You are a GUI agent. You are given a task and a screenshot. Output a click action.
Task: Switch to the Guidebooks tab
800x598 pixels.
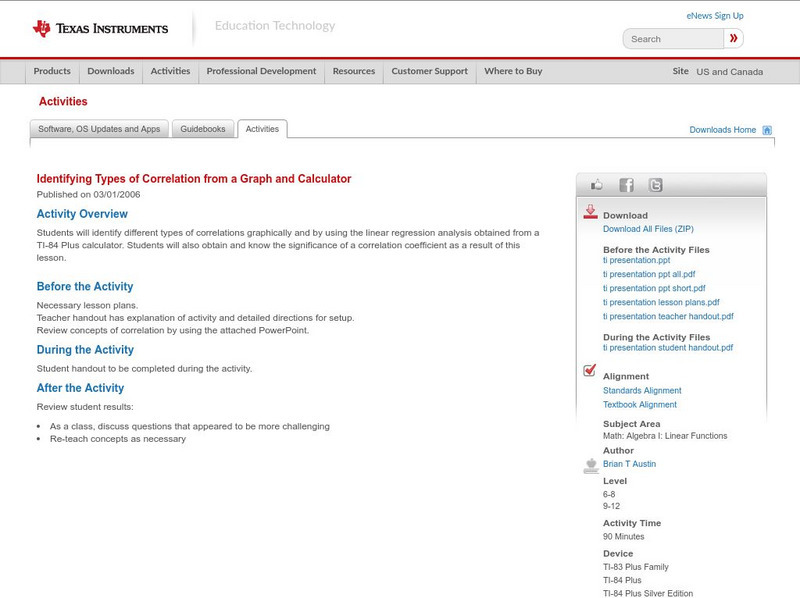tap(203, 129)
